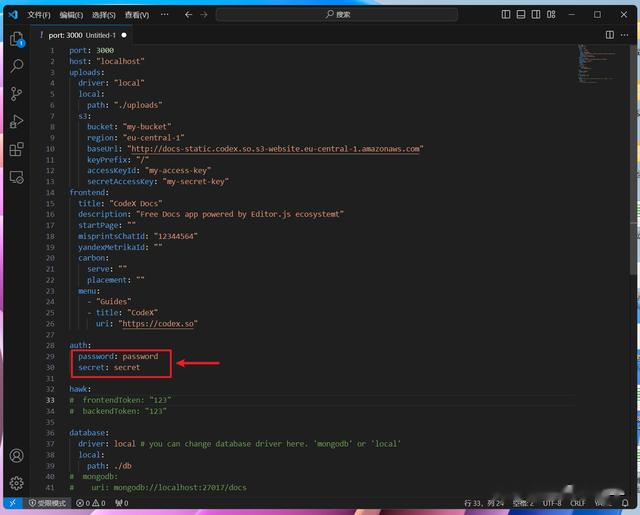Open the customize layout icon

(x=551, y=15)
